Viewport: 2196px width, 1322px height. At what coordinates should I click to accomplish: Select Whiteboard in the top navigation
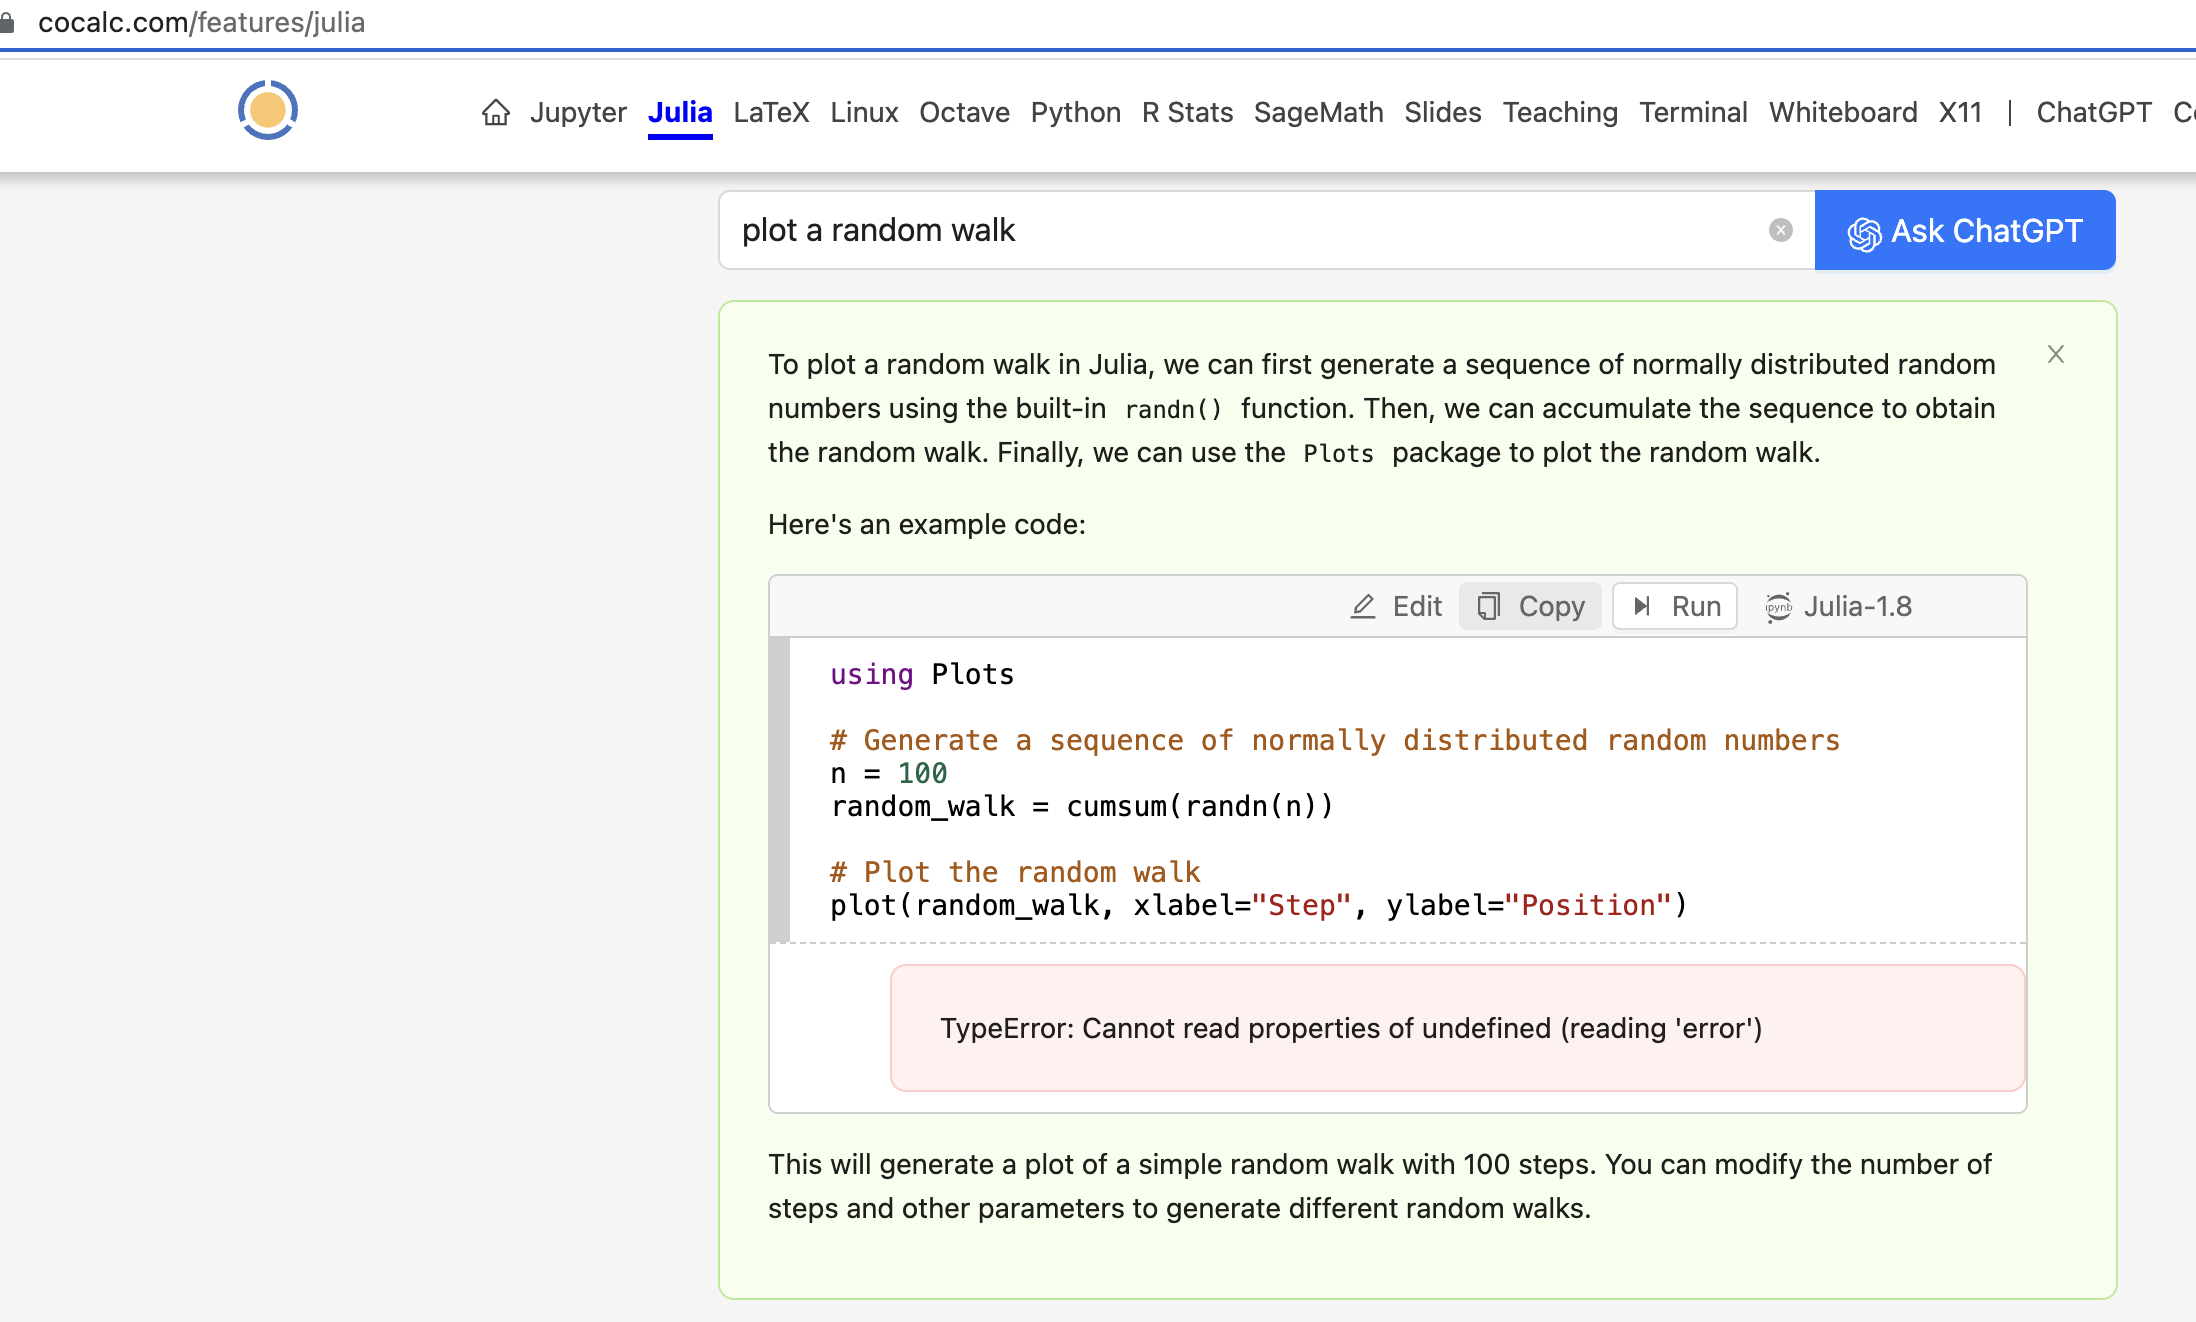1843,113
